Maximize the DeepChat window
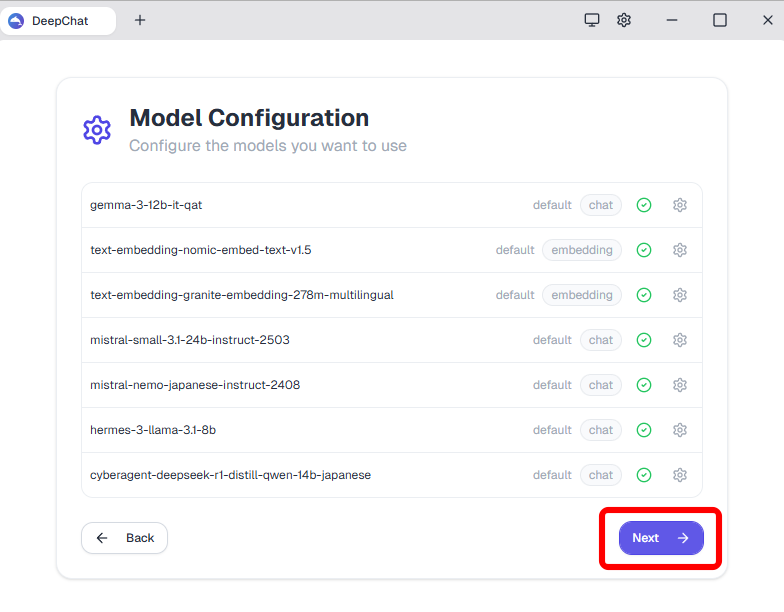This screenshot has width=784, height=612. [720, 20]
